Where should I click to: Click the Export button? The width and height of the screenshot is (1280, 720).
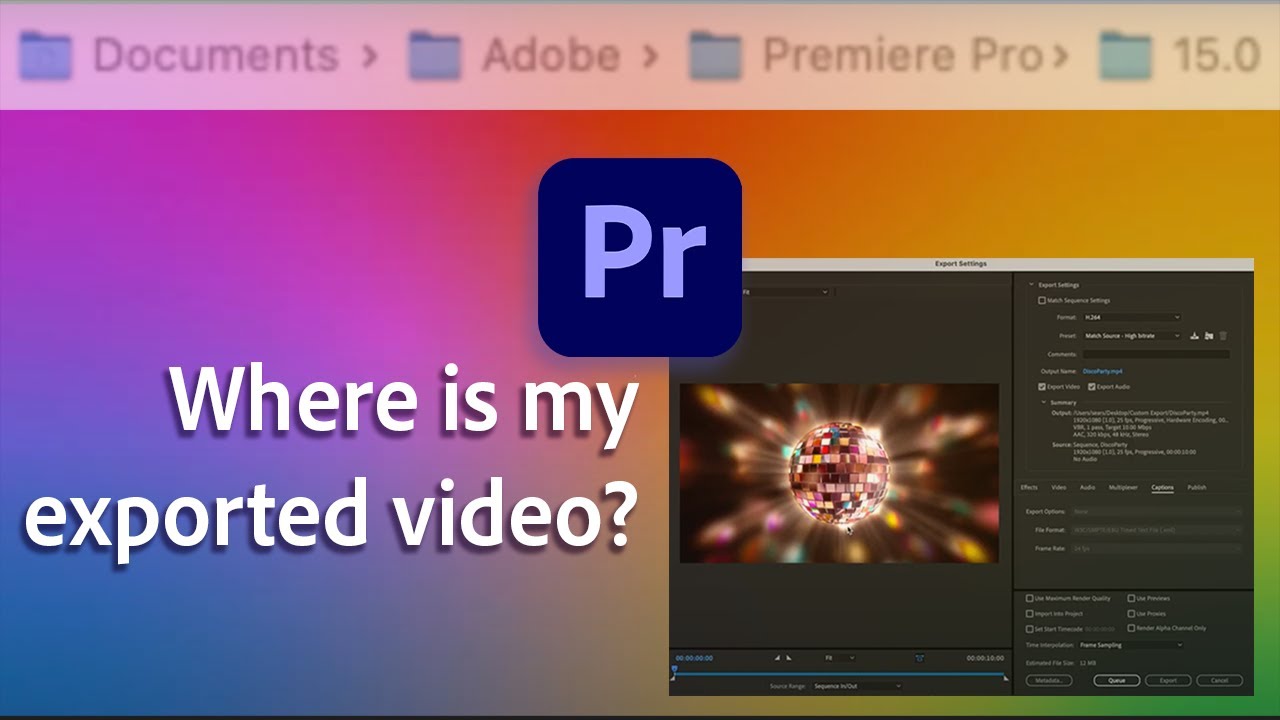click(1168, 680)
